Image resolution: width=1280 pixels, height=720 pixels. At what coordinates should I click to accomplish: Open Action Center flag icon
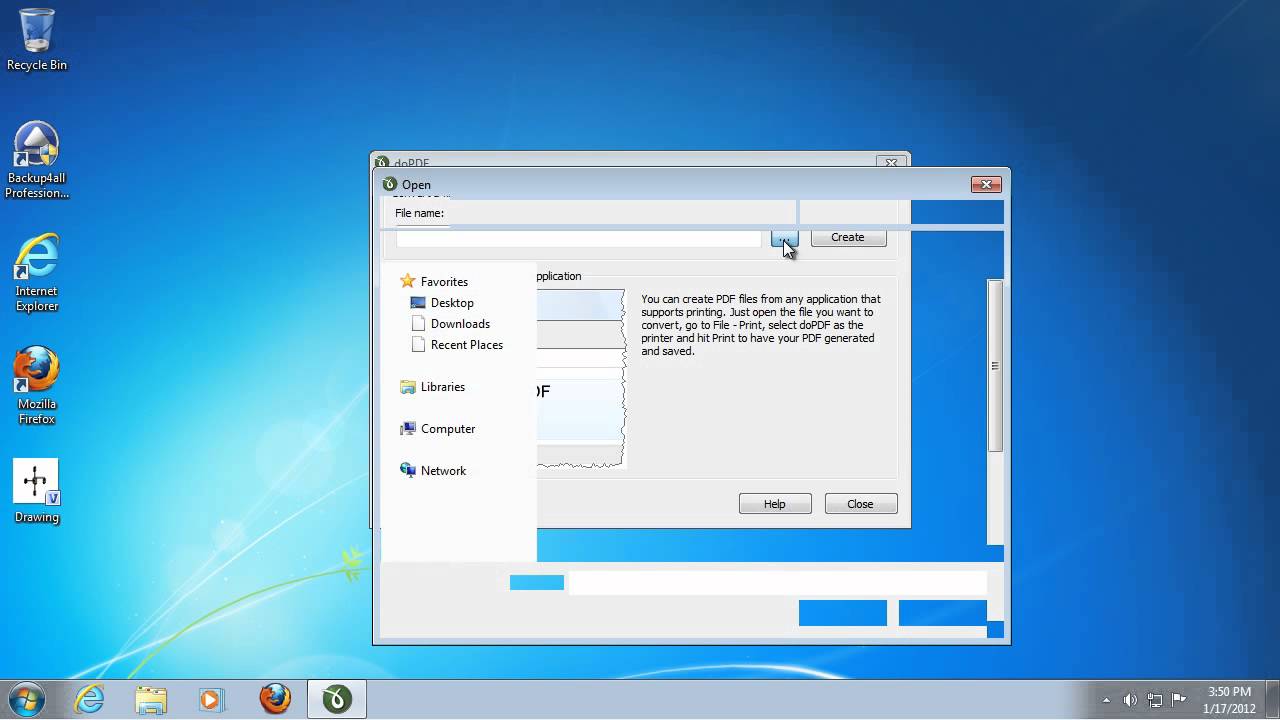click(1179, 700)
